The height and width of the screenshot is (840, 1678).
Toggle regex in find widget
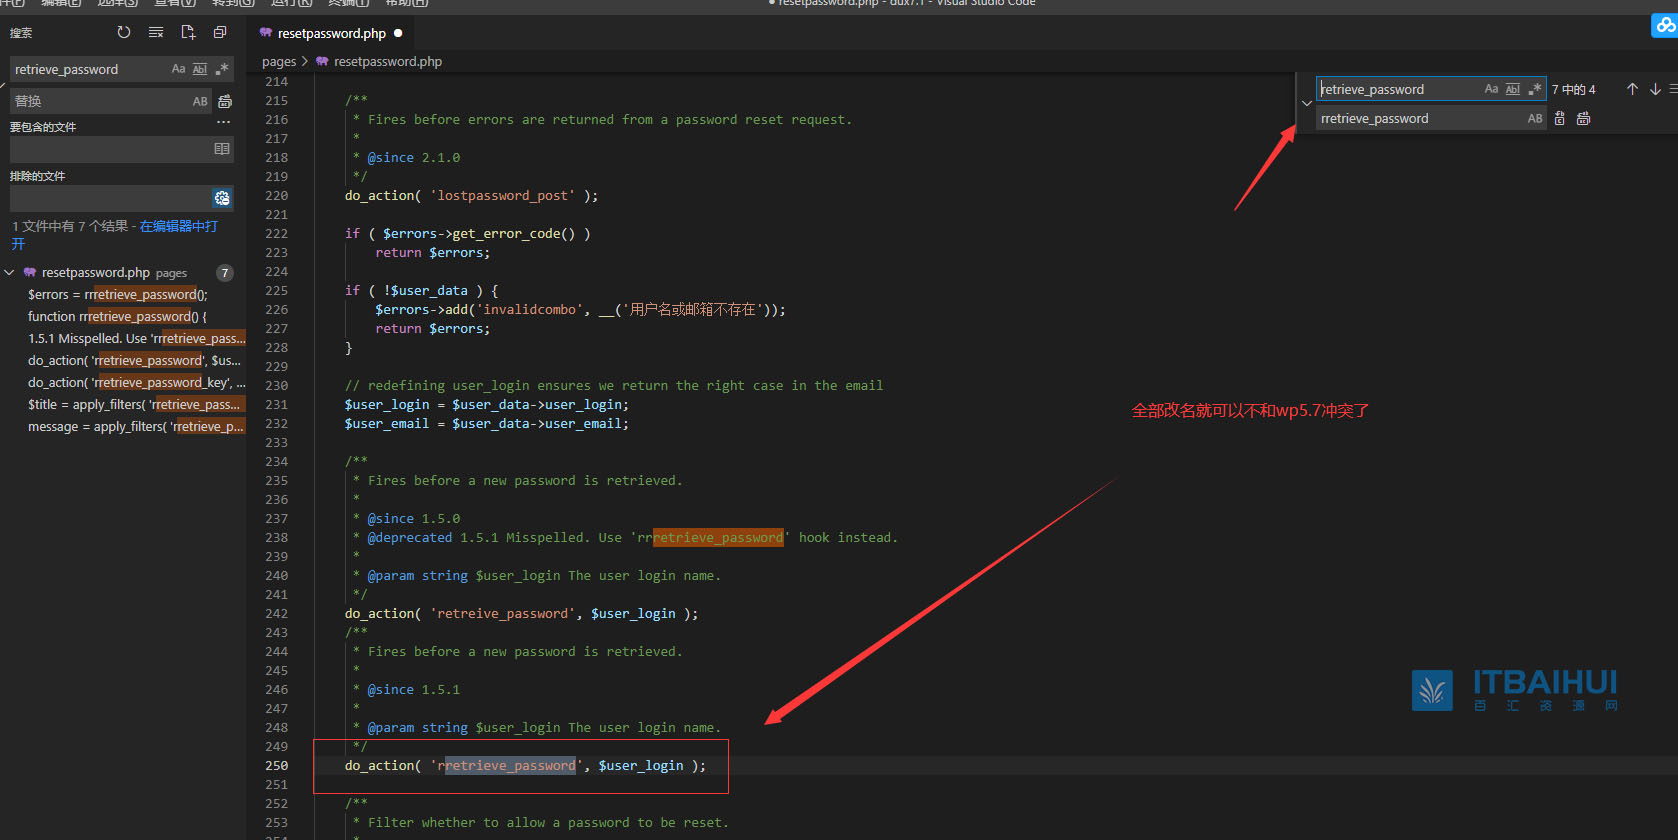tap(1535, 89)
